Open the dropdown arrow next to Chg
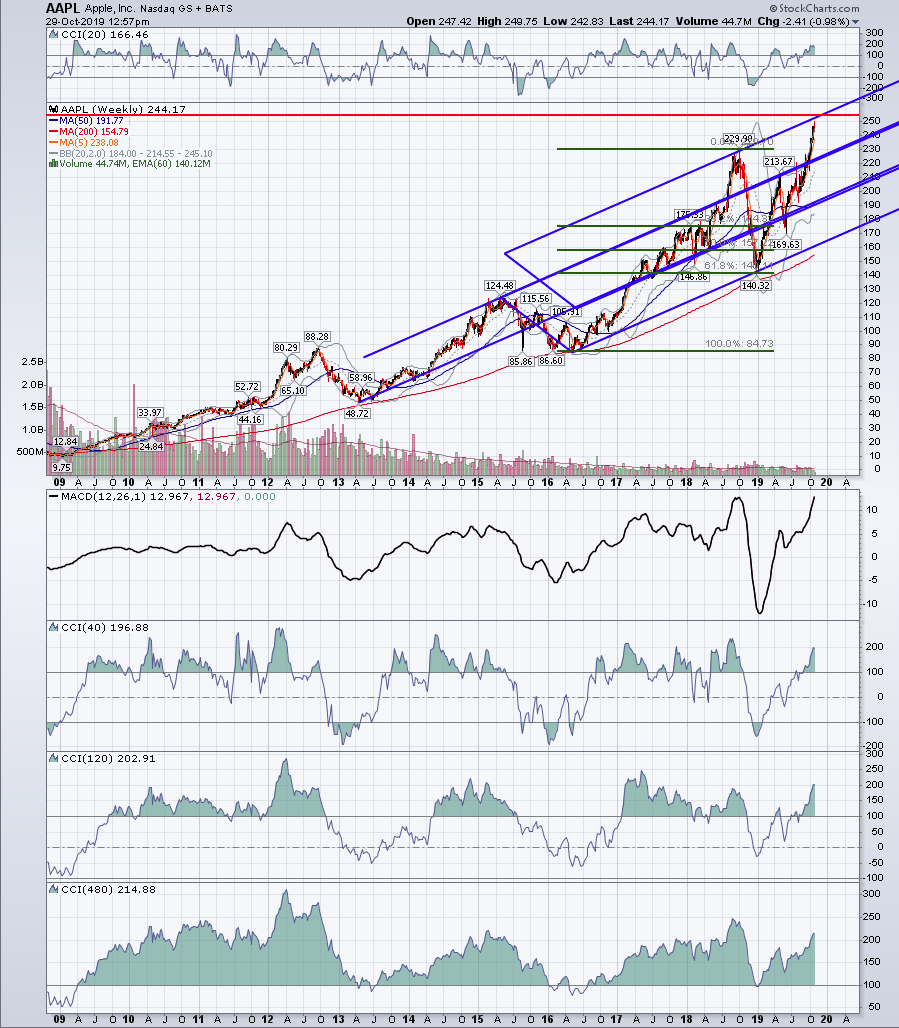This screenshot has height=1028, width=899. coord(855,22)
